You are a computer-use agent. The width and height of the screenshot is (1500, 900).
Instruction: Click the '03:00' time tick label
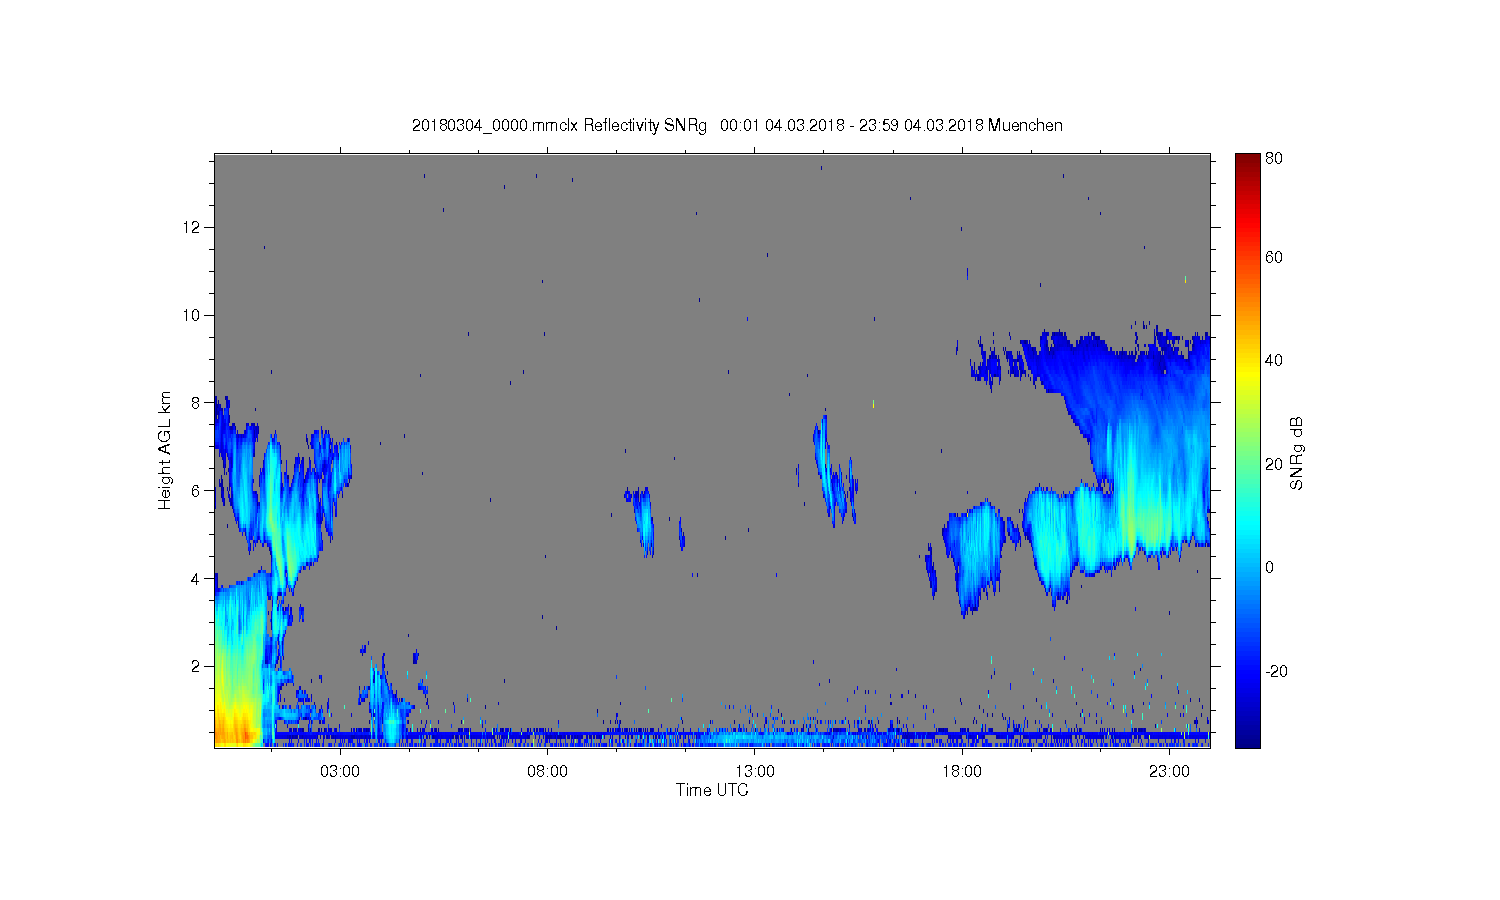(x=340, y=771)
